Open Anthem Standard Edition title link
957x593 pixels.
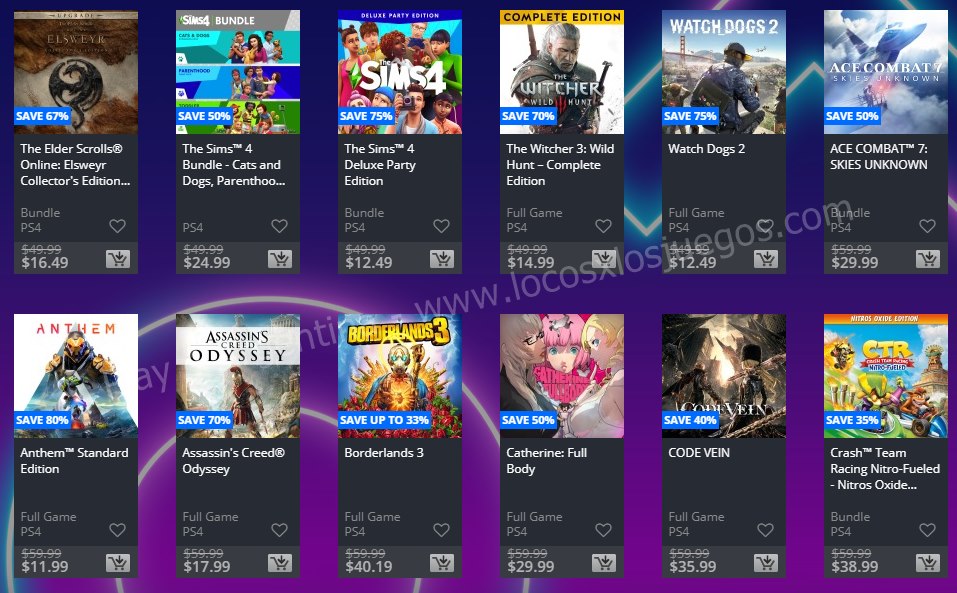pos(74,461)
